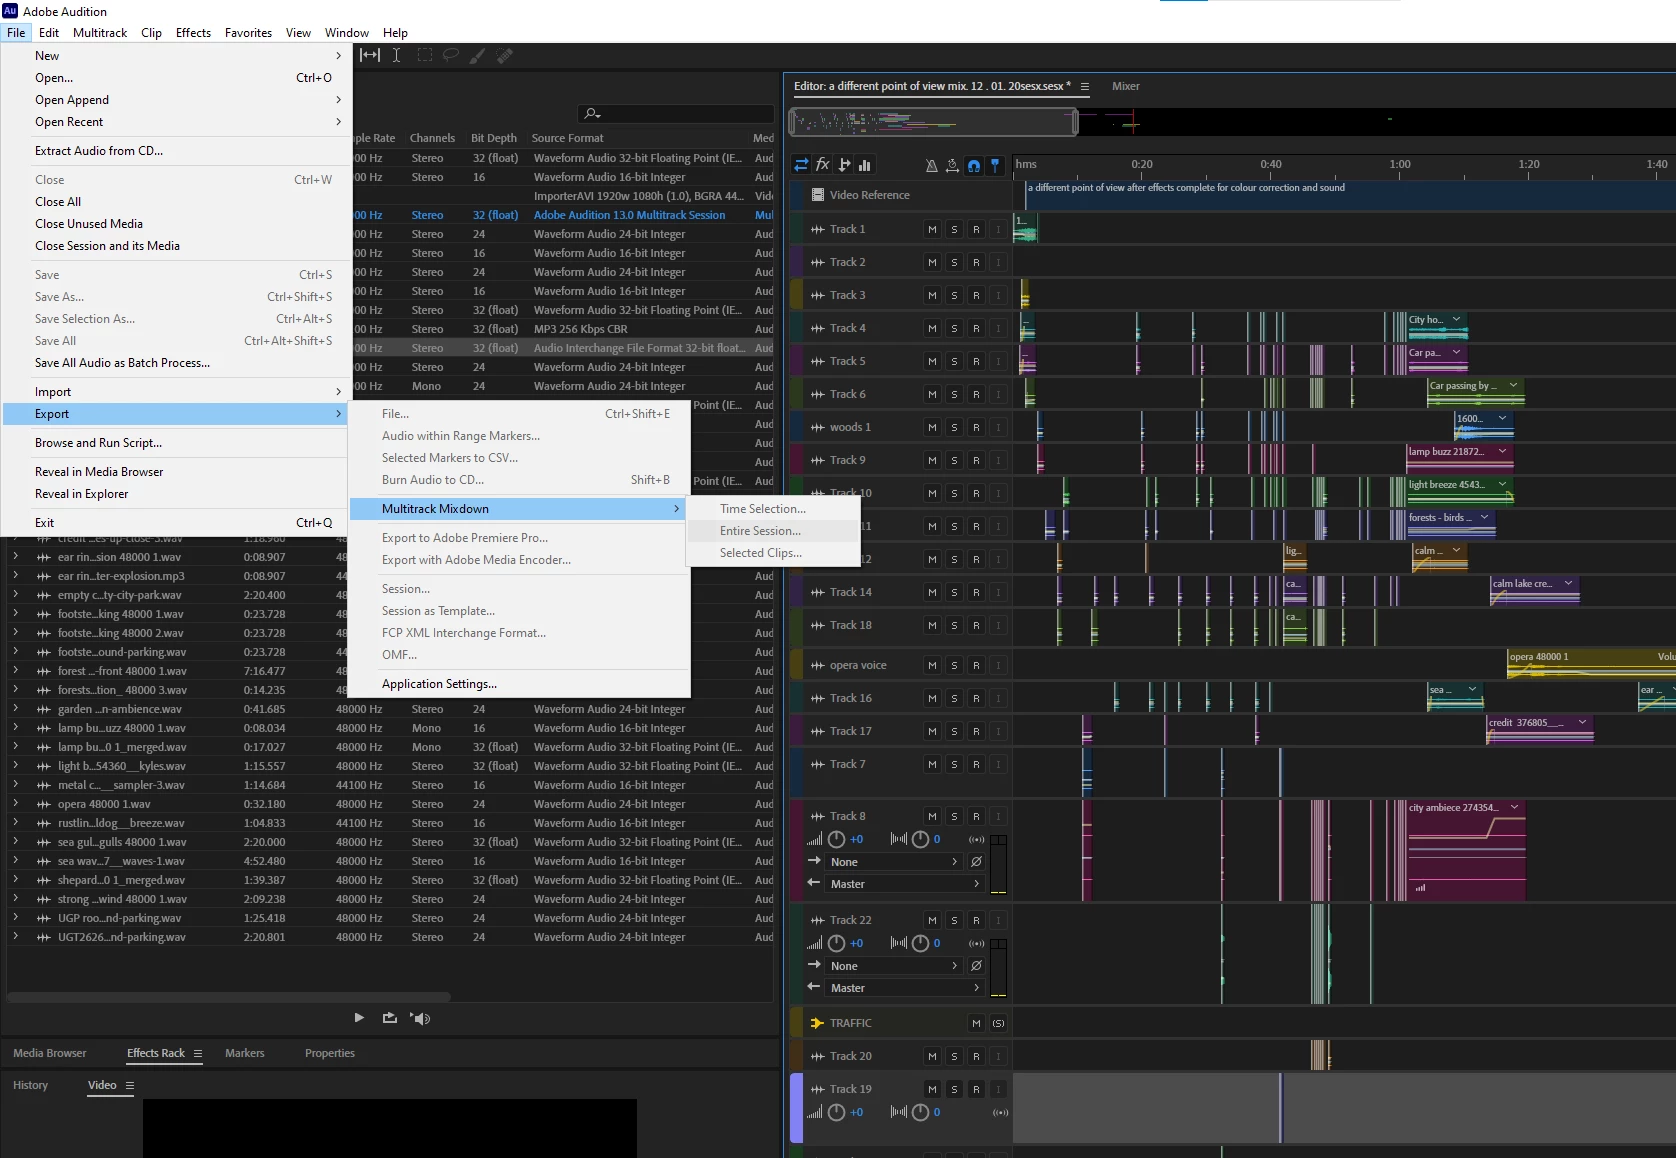The image size is (1676, 1158).
Task: Toggle global clip stretching icon
Action: [x=952, y=165]
